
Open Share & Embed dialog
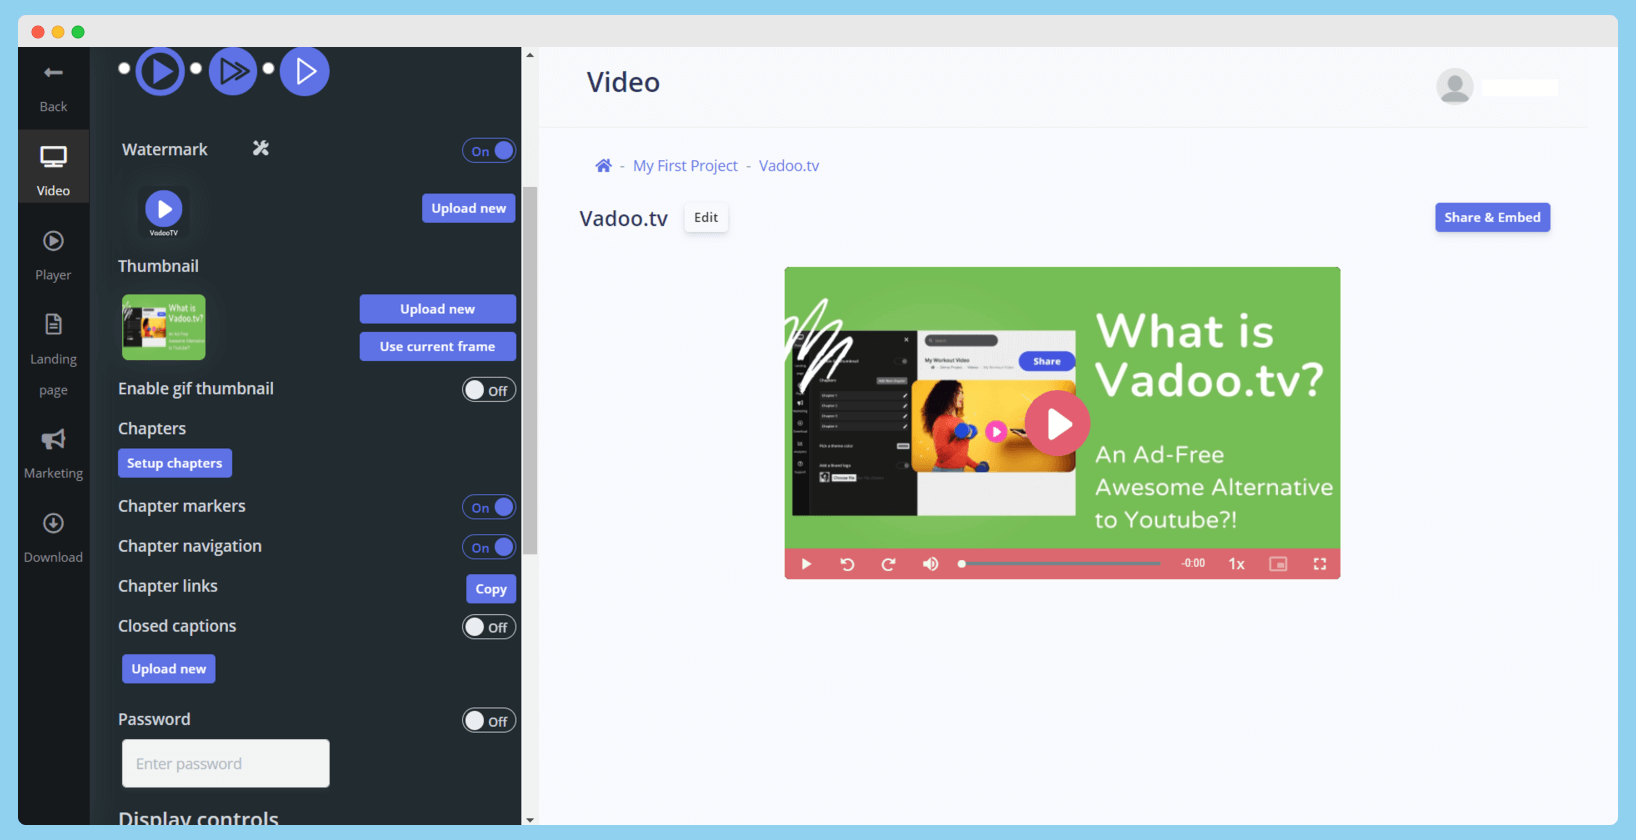point(1492,217)
